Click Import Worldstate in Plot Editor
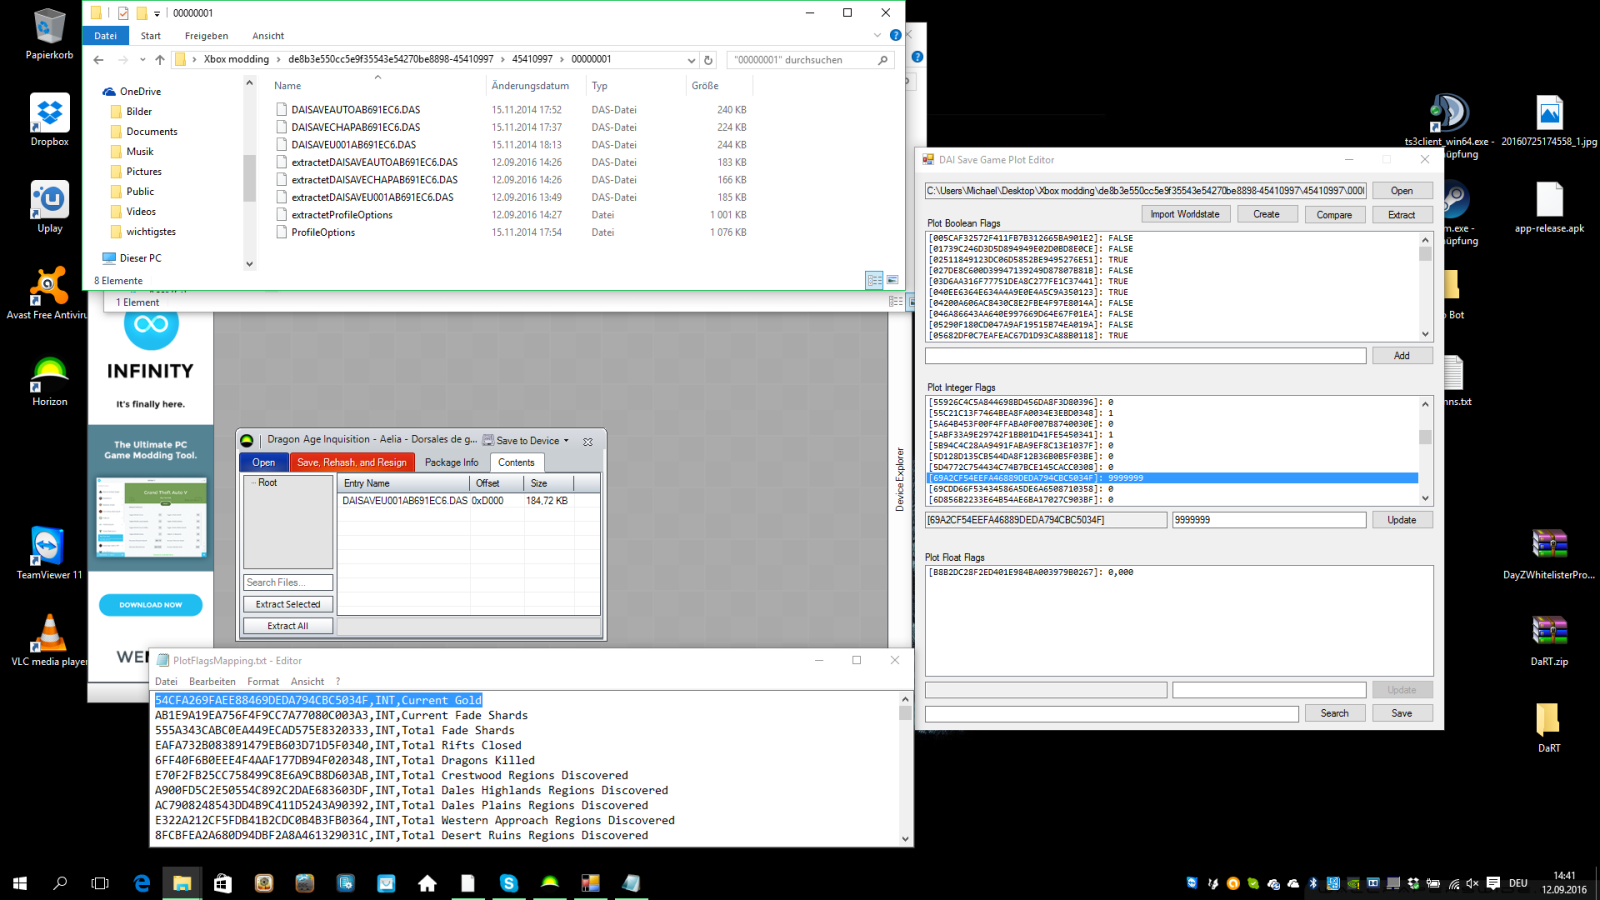 coord(1184,214)
